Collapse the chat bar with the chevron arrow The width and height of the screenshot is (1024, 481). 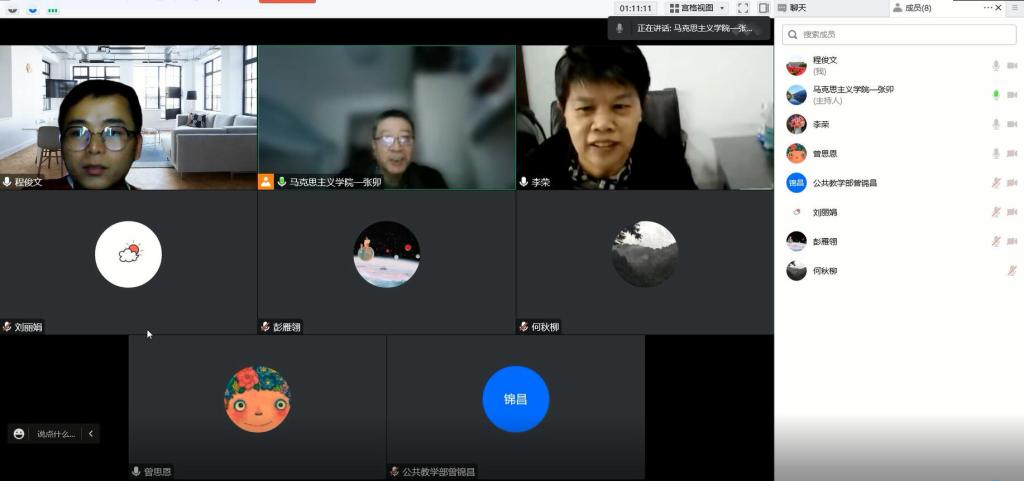click(x=91, y=434)
